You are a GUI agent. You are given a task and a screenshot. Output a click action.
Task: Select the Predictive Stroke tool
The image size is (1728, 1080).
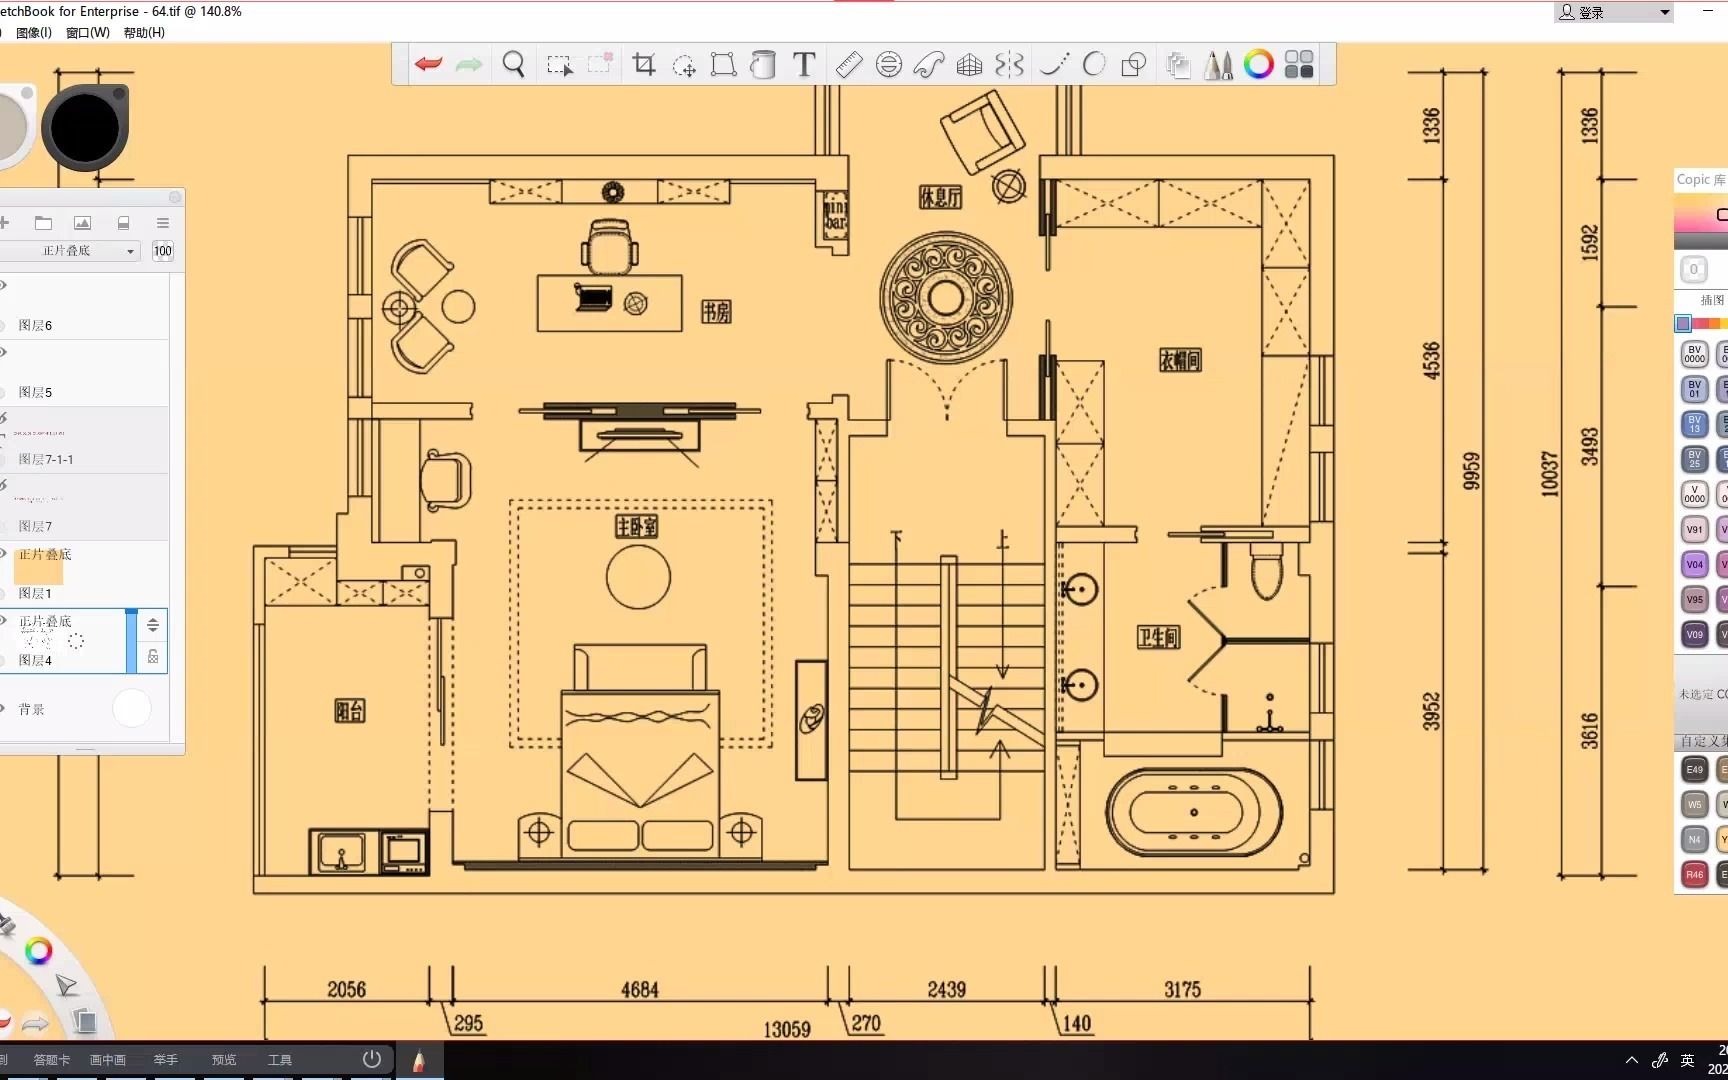click(x=1094, y=65)
